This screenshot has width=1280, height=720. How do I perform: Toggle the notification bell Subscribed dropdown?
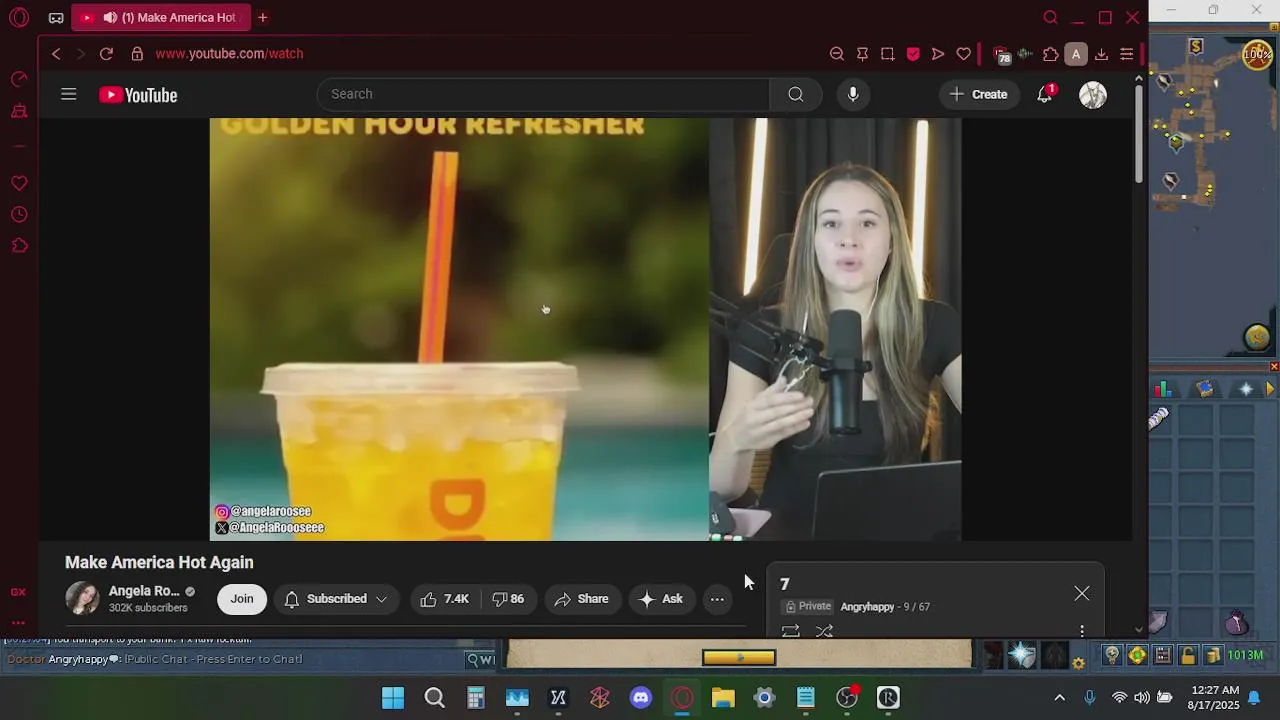point(336,599)
